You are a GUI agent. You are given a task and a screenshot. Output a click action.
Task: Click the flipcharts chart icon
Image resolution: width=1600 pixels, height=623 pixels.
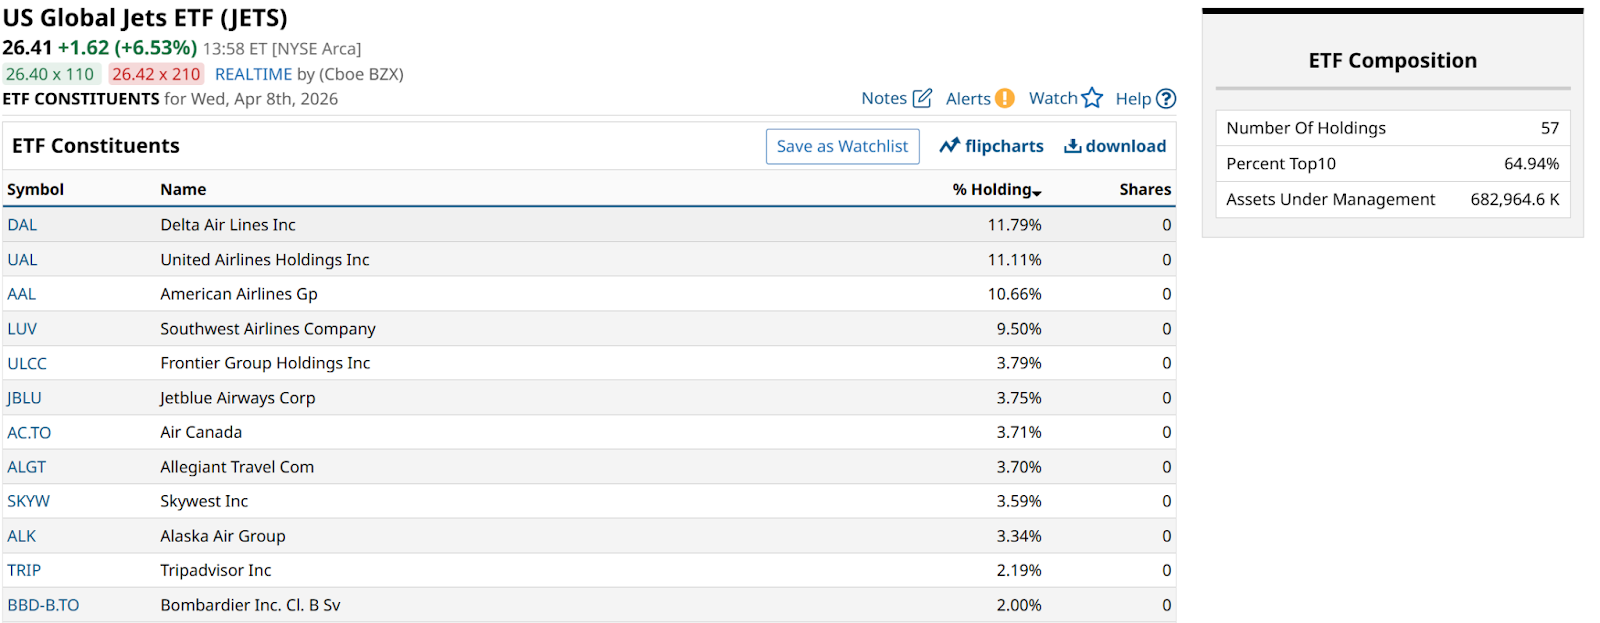949,146
